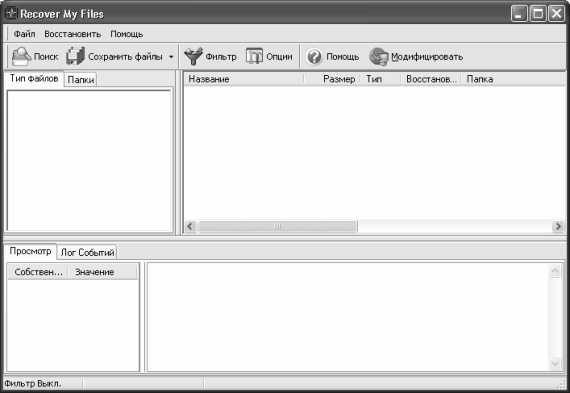Sort by the Название column header
This screenshot has width=570, height=393.
point(244,79)
